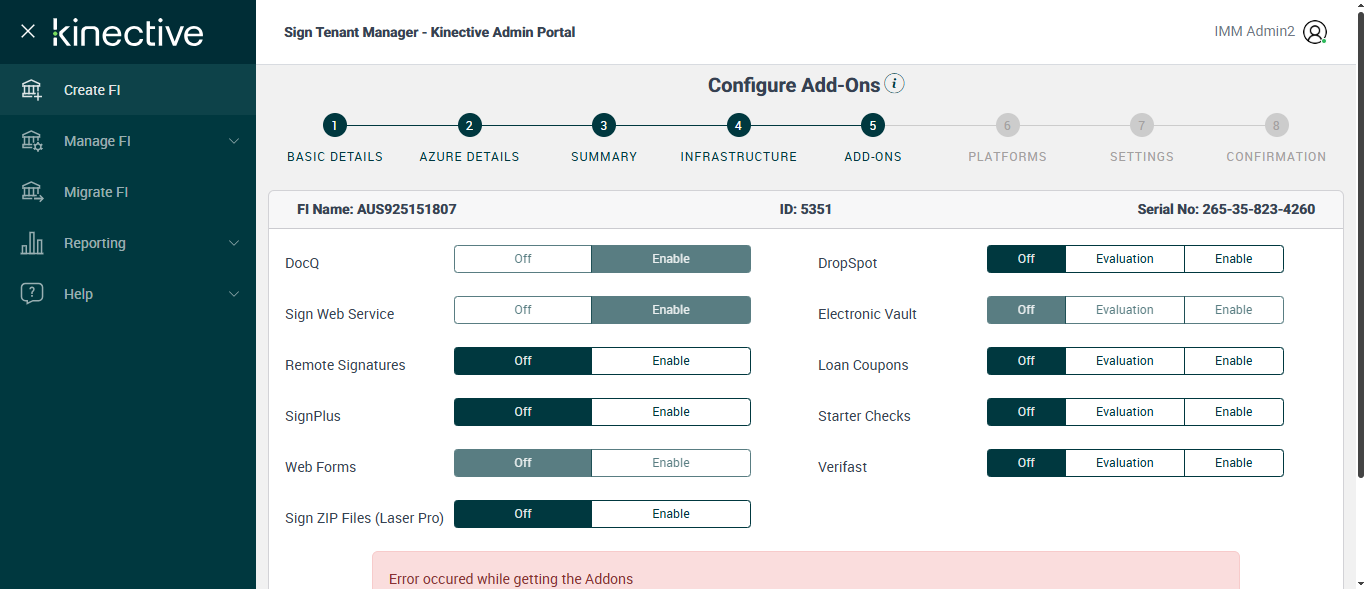
Task: Set Electronic Vault to Evaluation
Action: point(1125,310)
